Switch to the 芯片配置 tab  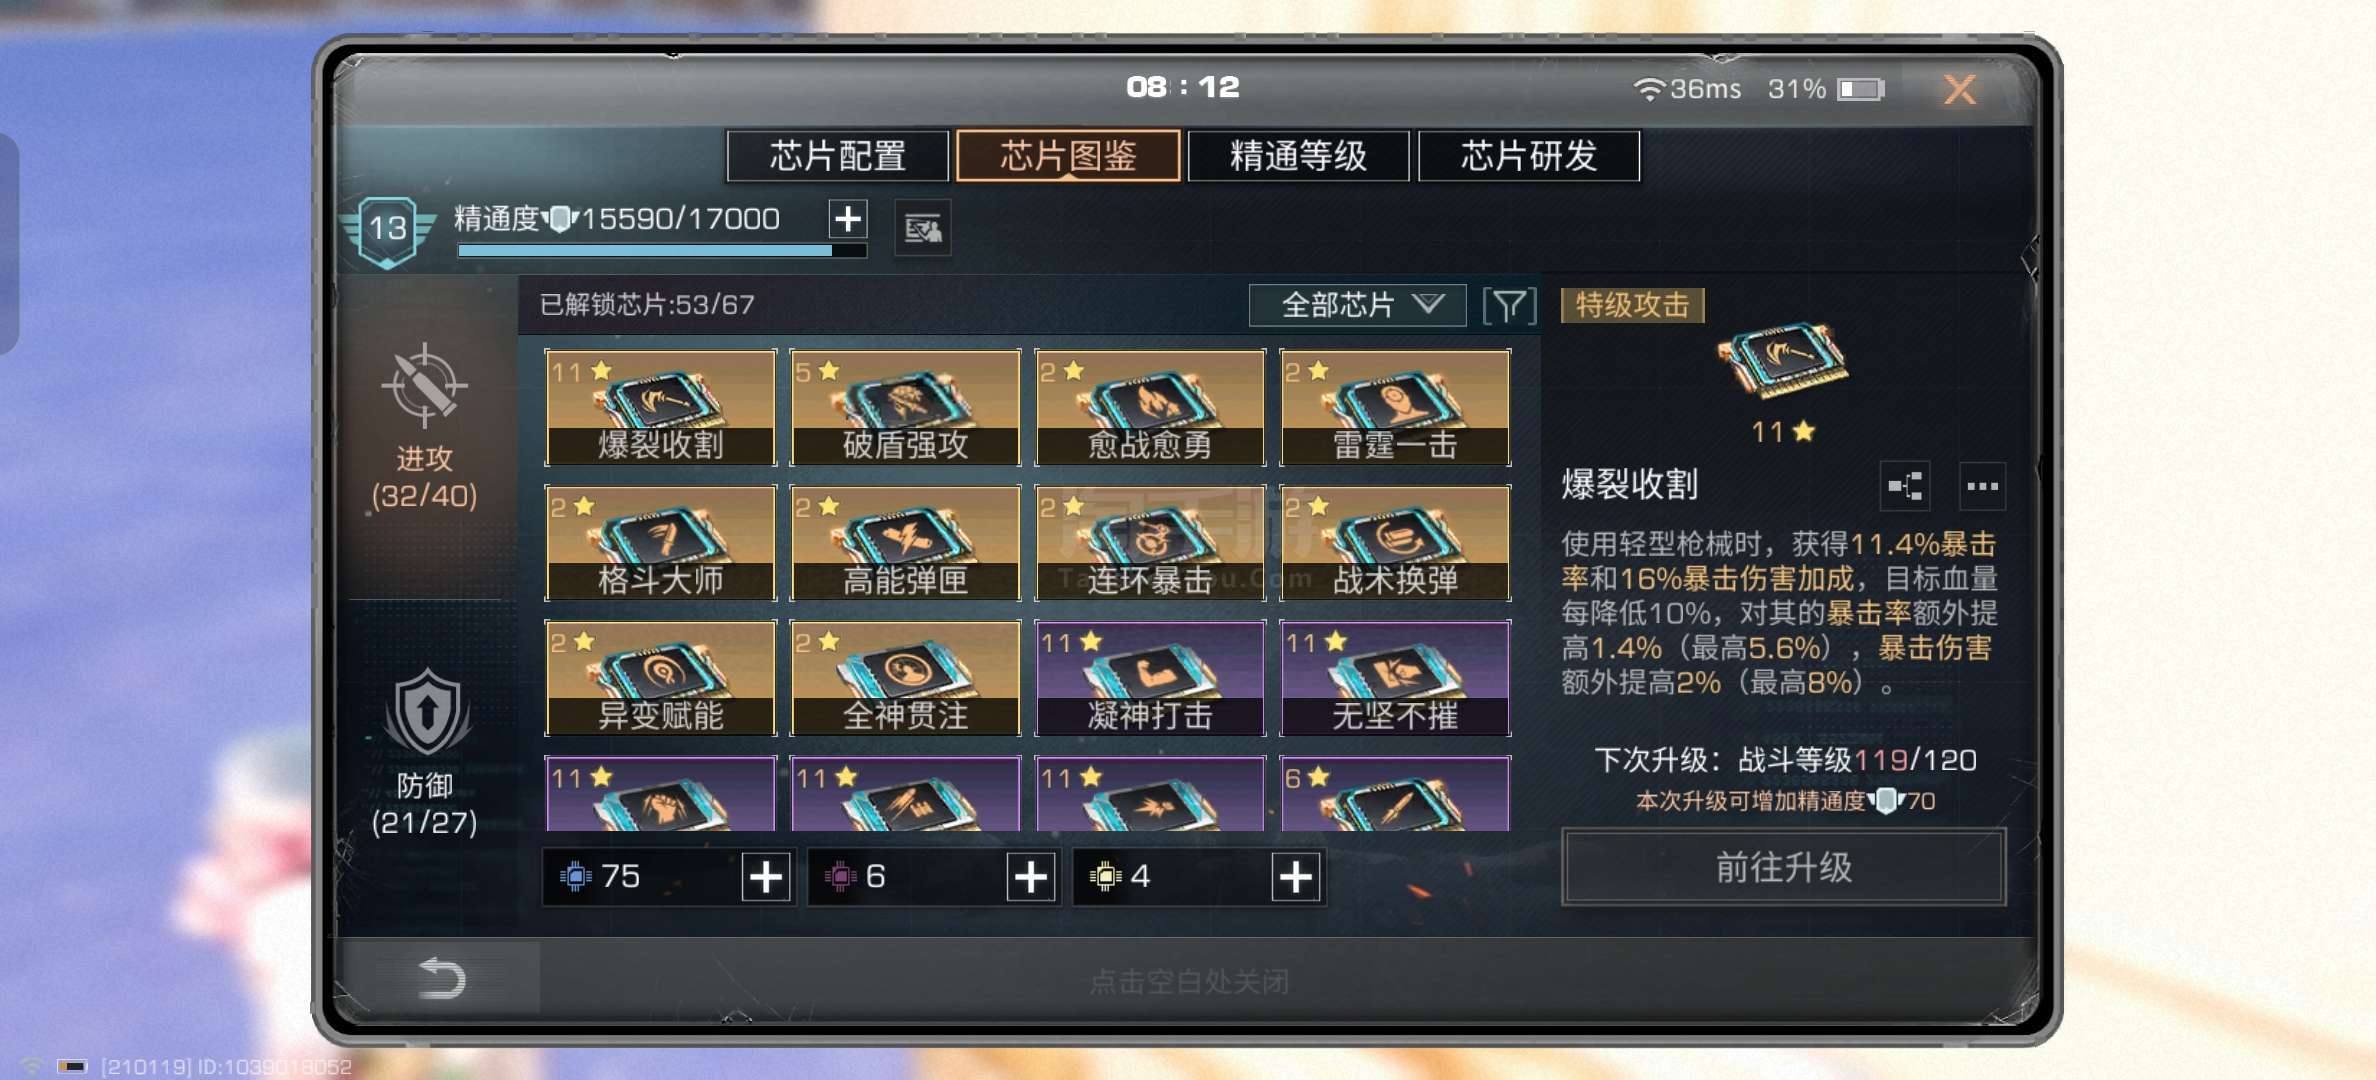pyautogui.click(x=838, y=156)
